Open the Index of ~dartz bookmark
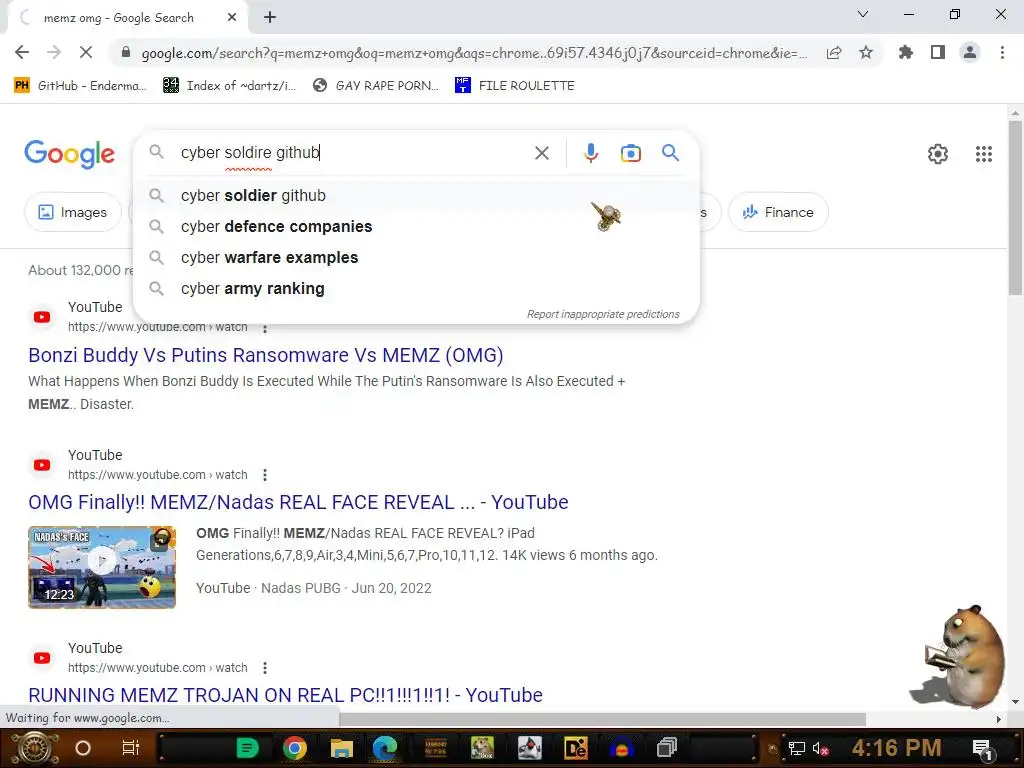 (x=229, y=86)
